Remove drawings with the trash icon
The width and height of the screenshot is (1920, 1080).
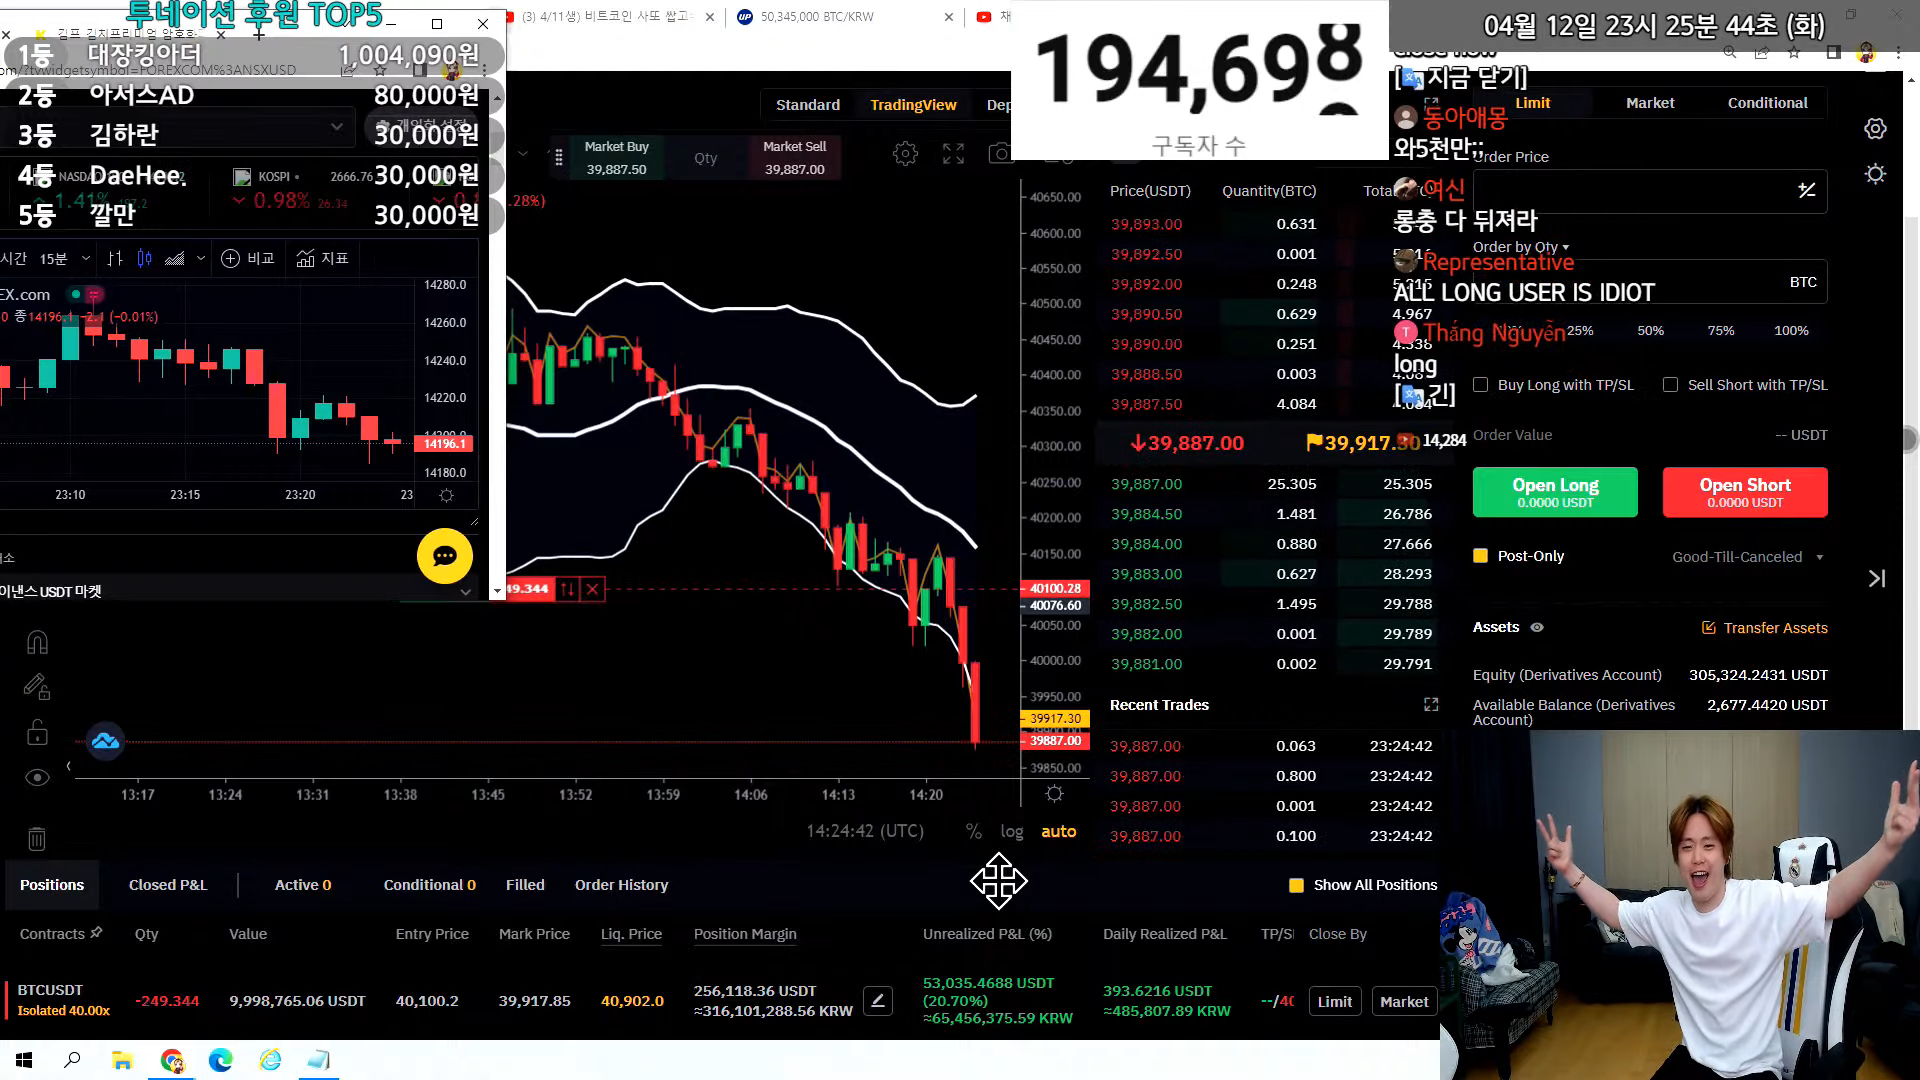(37, 838)
